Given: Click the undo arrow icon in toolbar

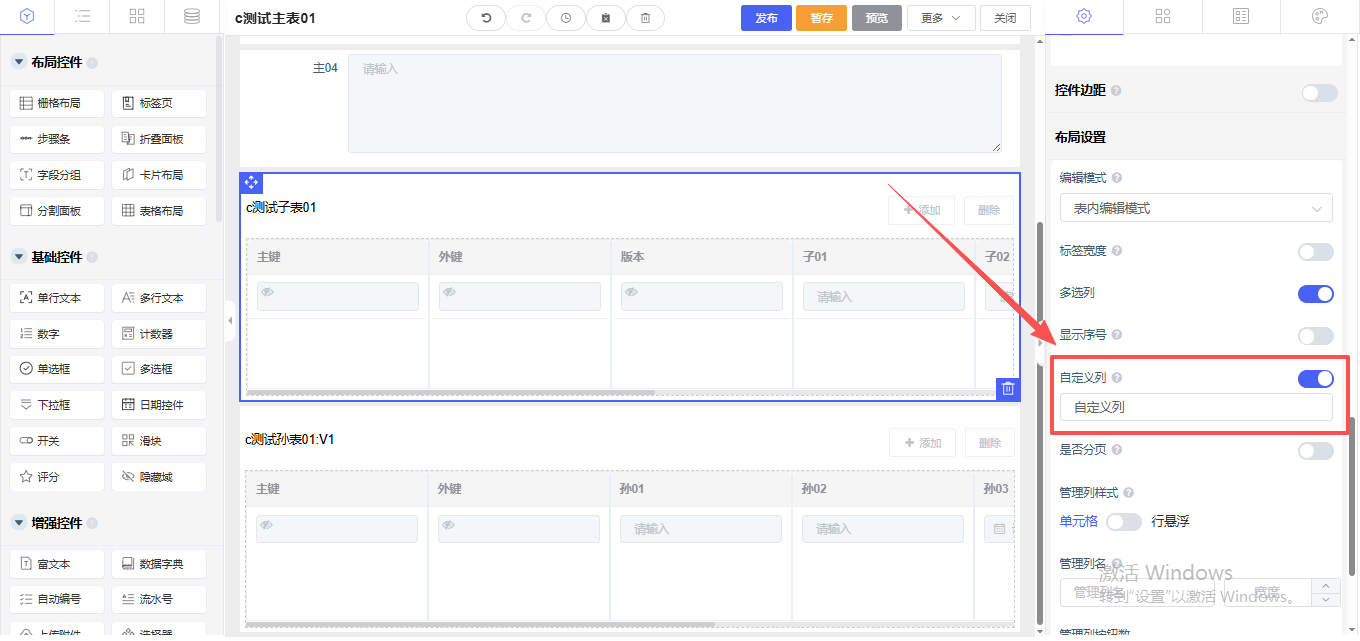Looking at the screenshot, I should pos(486,18).
